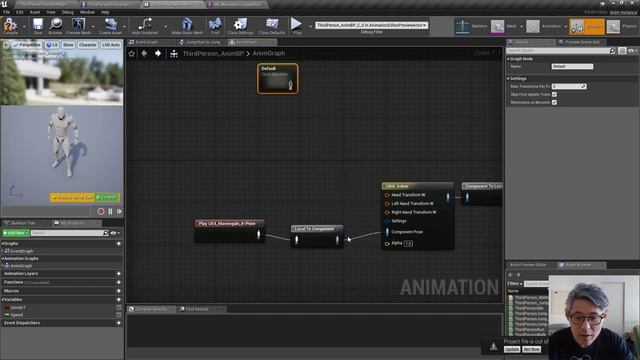Toggle the Reinitialize on Becoming Relevant checkbox
Image resolution: width=640 pixels, height=360 pixels.
tap(554, 102)
